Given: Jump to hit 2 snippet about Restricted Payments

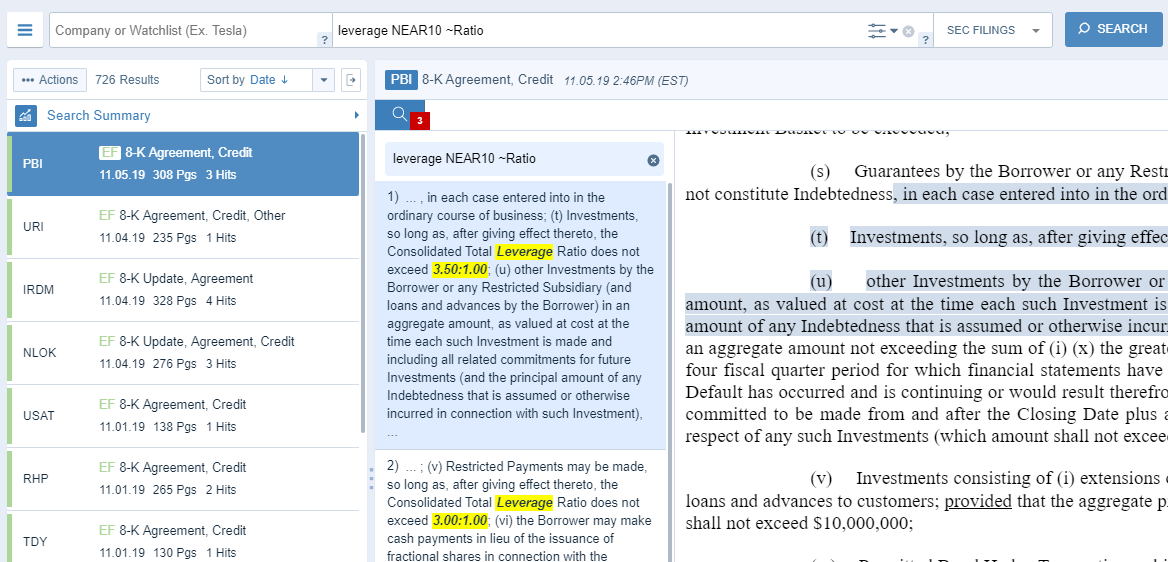Looking at the screenshot, I should [x=521, y=507].
